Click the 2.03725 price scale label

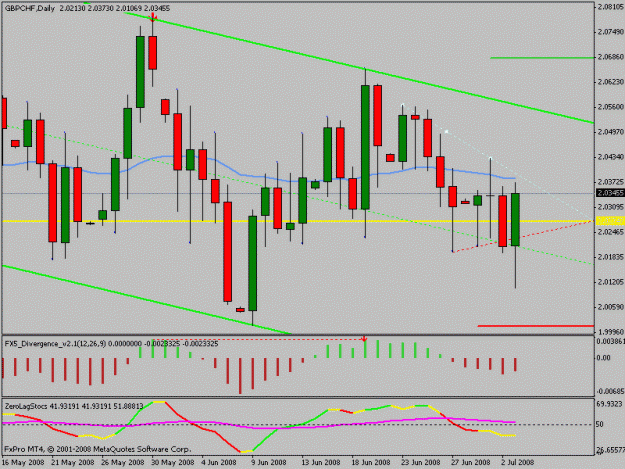click(x=611, y=182)
